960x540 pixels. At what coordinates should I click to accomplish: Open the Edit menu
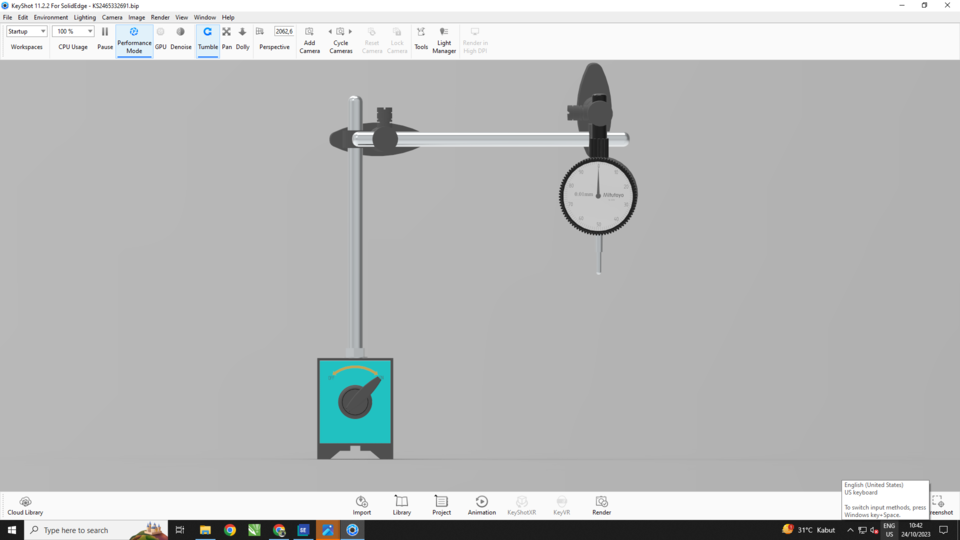(x=23, y=17)
